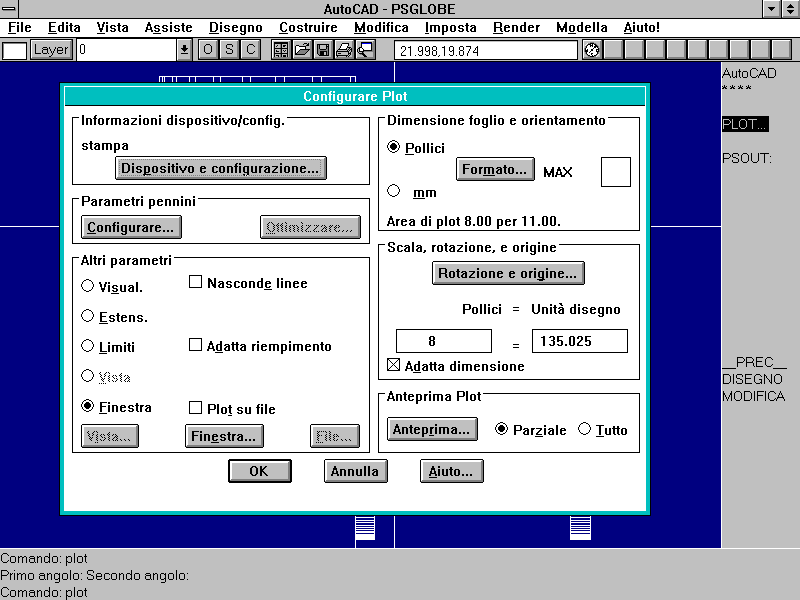Click the **** entry in side menu
Screen dimensions: 800x600
pos(737,88)
